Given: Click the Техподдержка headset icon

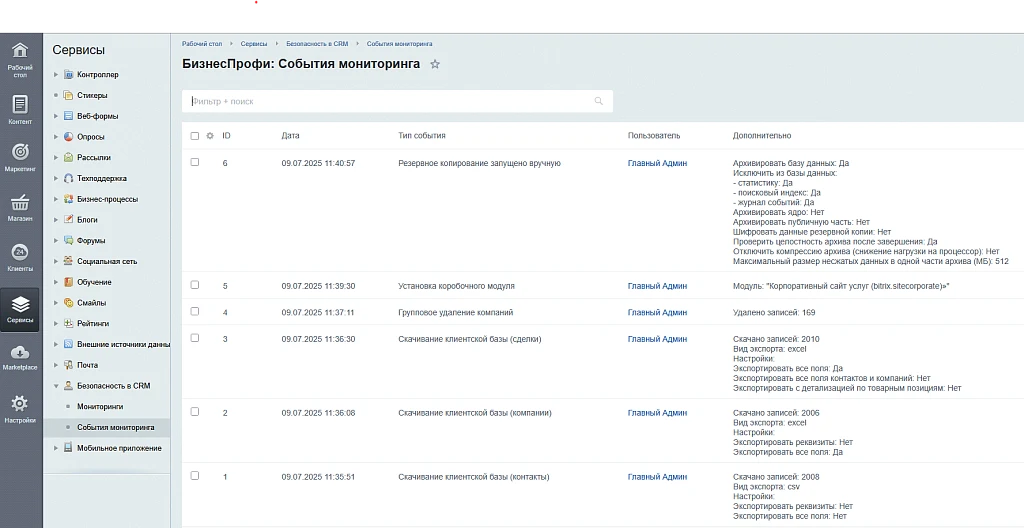Looking at the screenshot, I should tap(69, 178).
